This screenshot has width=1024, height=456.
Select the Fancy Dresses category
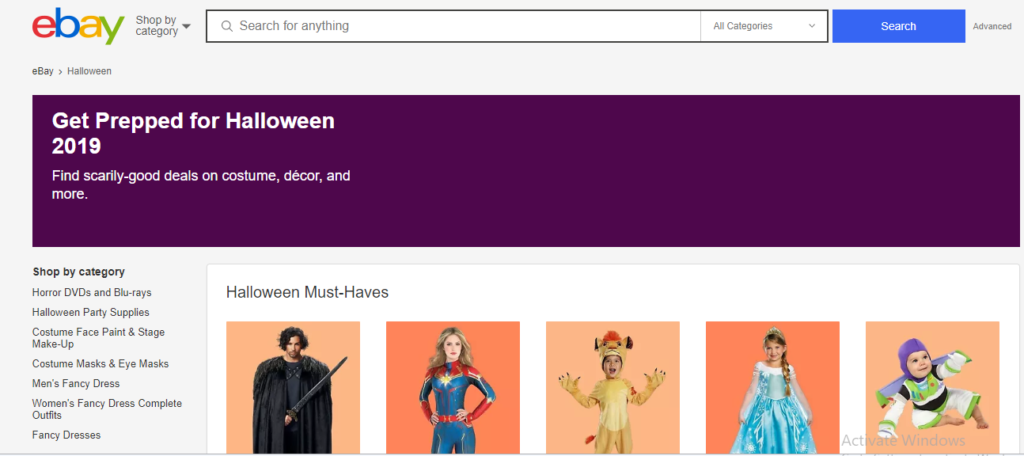[67, 435]
